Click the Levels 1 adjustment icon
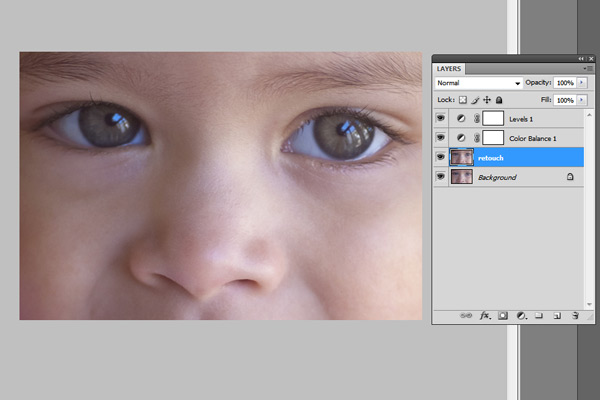The height and width of the screenshot is (400, 600). 461,119
